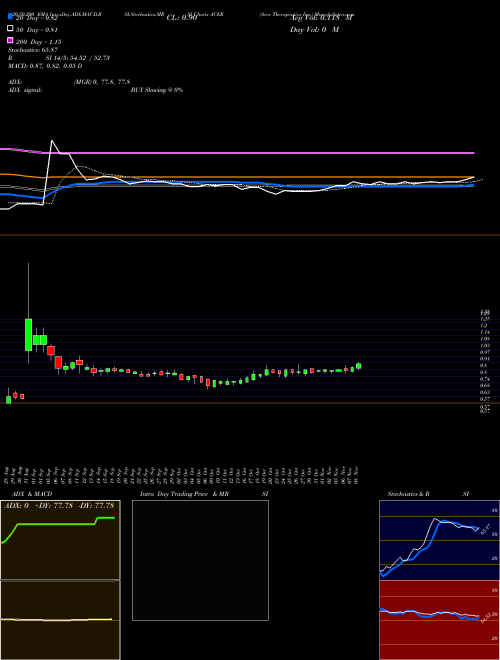Click the 'Intra Day Trading Price & MR' panel title
The width and height of the screenshot is (500, 660).
point(184,494)
